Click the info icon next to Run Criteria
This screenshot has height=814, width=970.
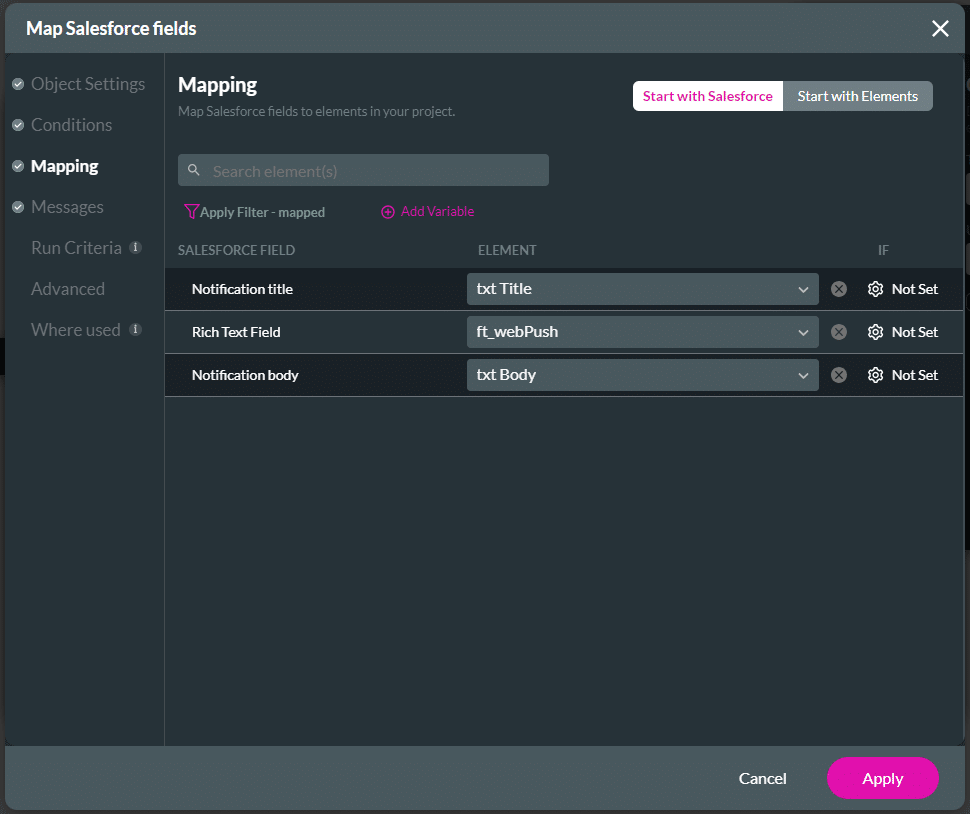pyautogui.click(x=136, y=248)
